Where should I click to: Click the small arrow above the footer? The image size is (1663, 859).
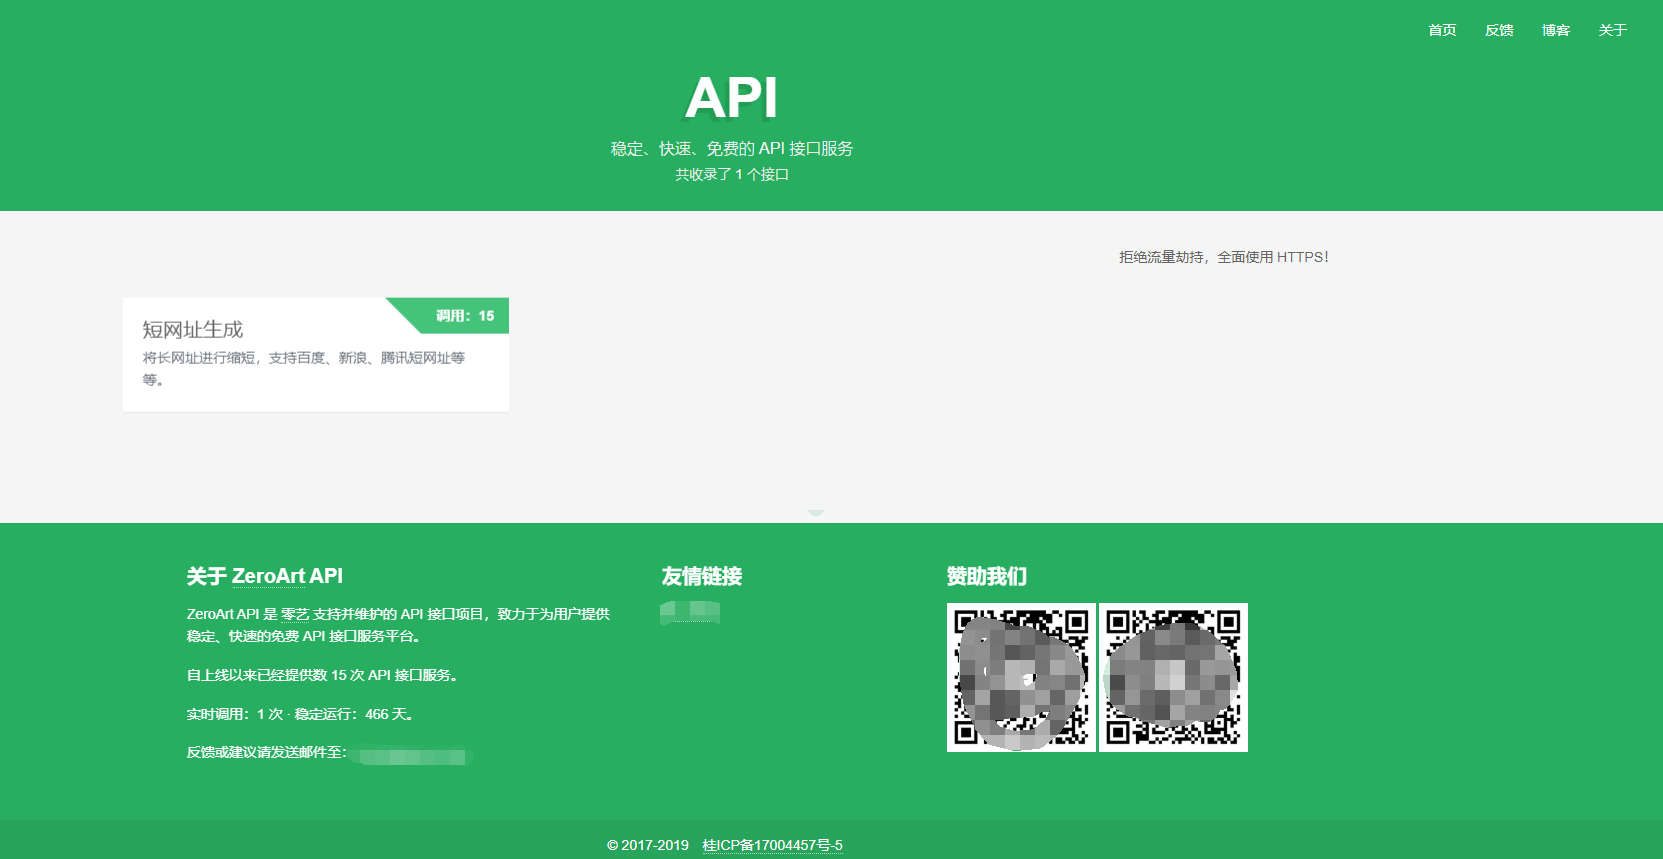click(x=816, y=513)
